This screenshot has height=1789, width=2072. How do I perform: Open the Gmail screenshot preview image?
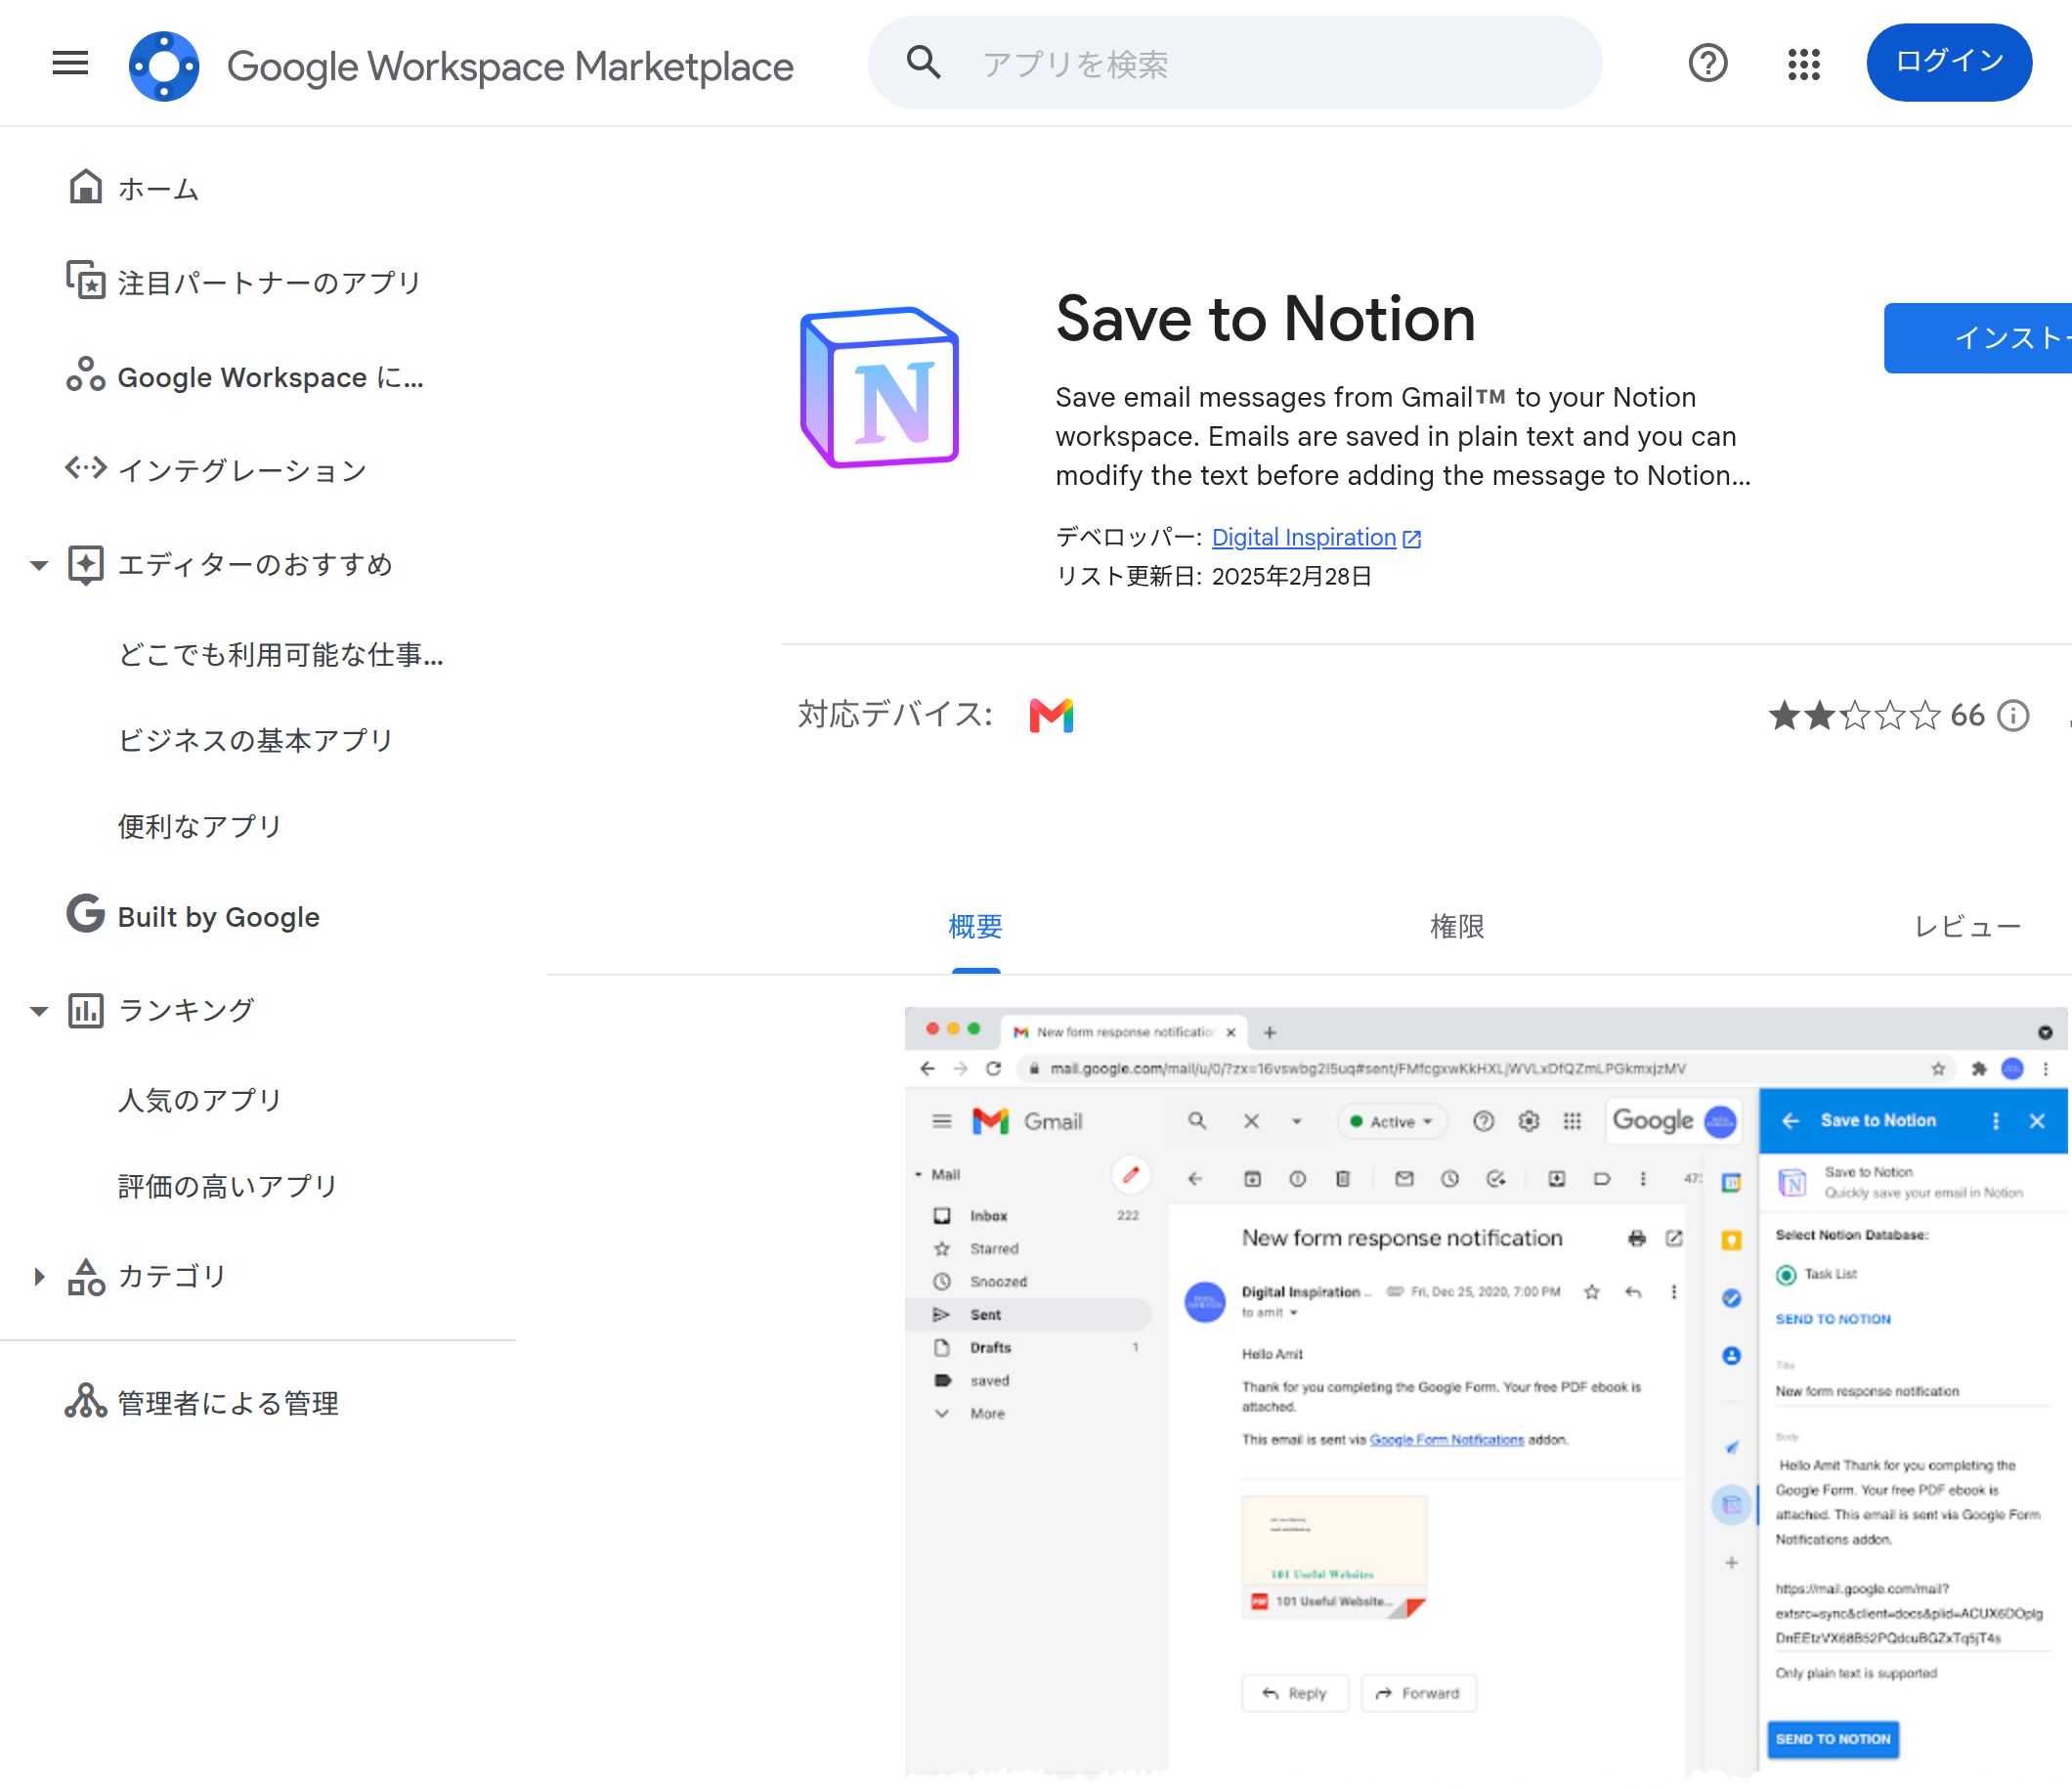tap(1486, 1391)
